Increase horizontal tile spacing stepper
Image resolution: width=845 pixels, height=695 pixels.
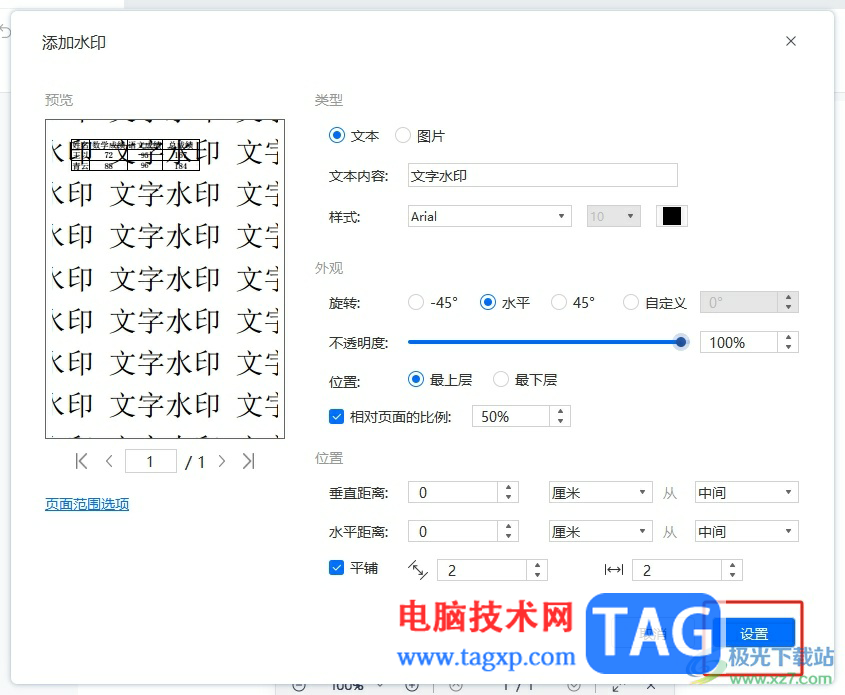(x=732, y=565)
